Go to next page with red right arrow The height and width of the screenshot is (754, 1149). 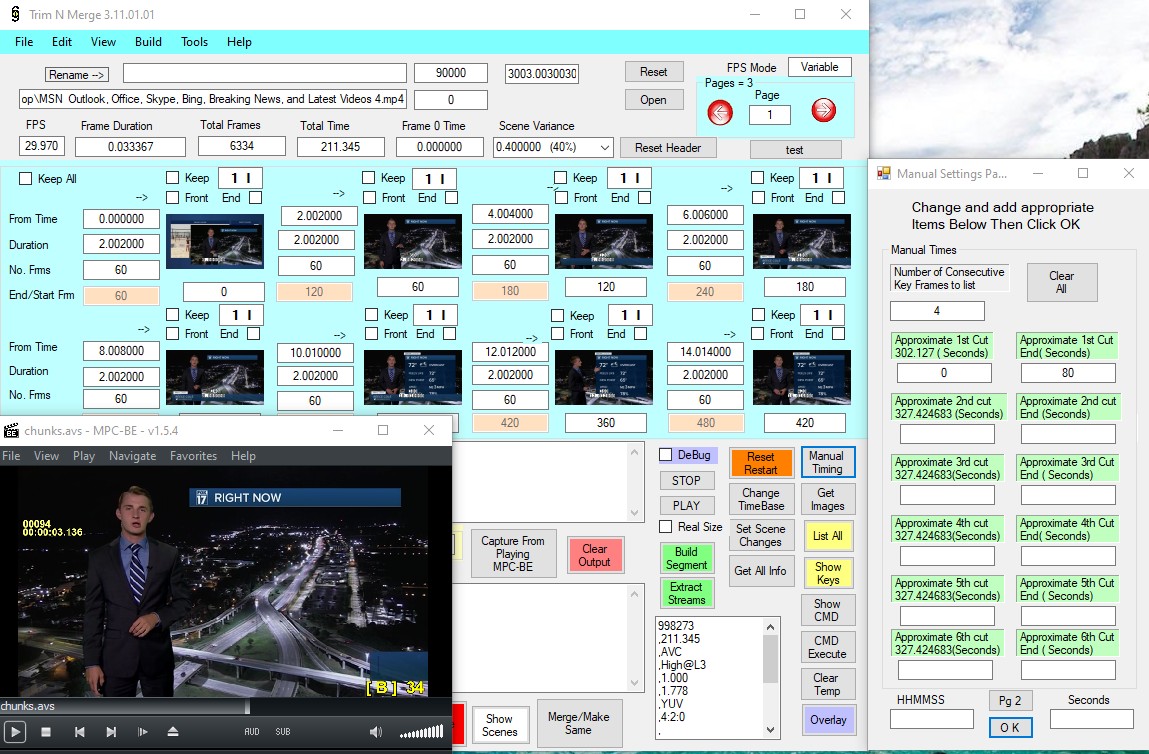click(x=823, y=112)
